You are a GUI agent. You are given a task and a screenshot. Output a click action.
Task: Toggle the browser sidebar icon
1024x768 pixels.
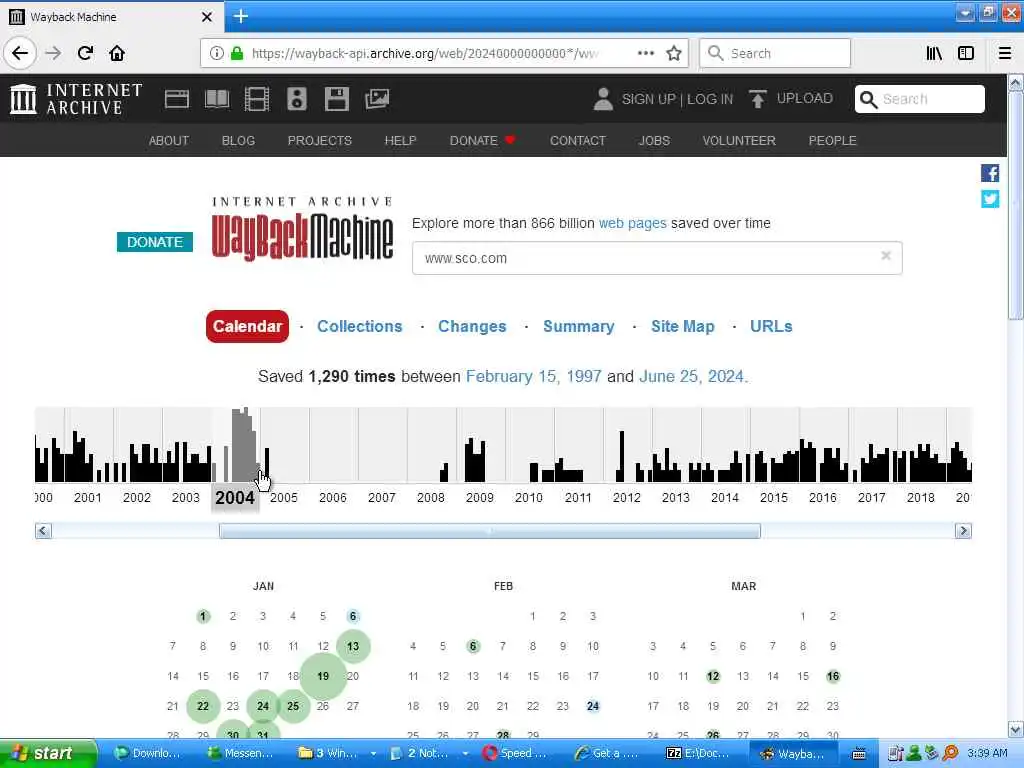coord(966,53)
